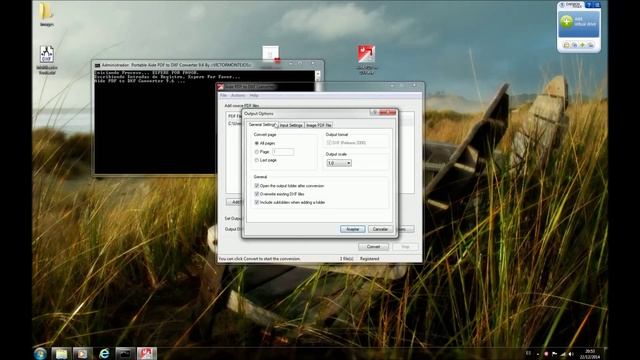Select the command prompt taskbar icon
This screenshot has height=360, width=640.
click(x=125, y=353)
